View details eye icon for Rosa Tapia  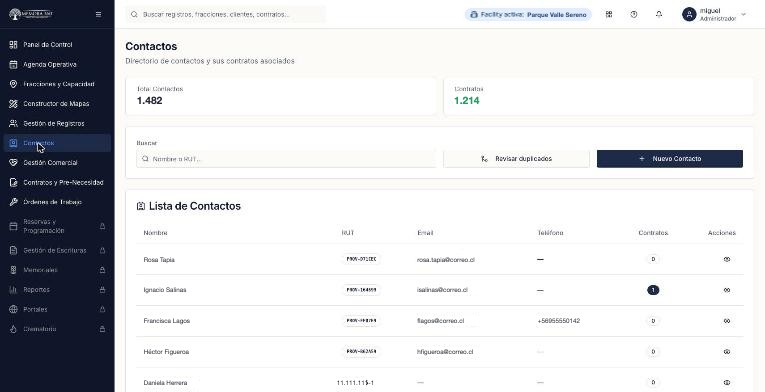tap(726, 259)
